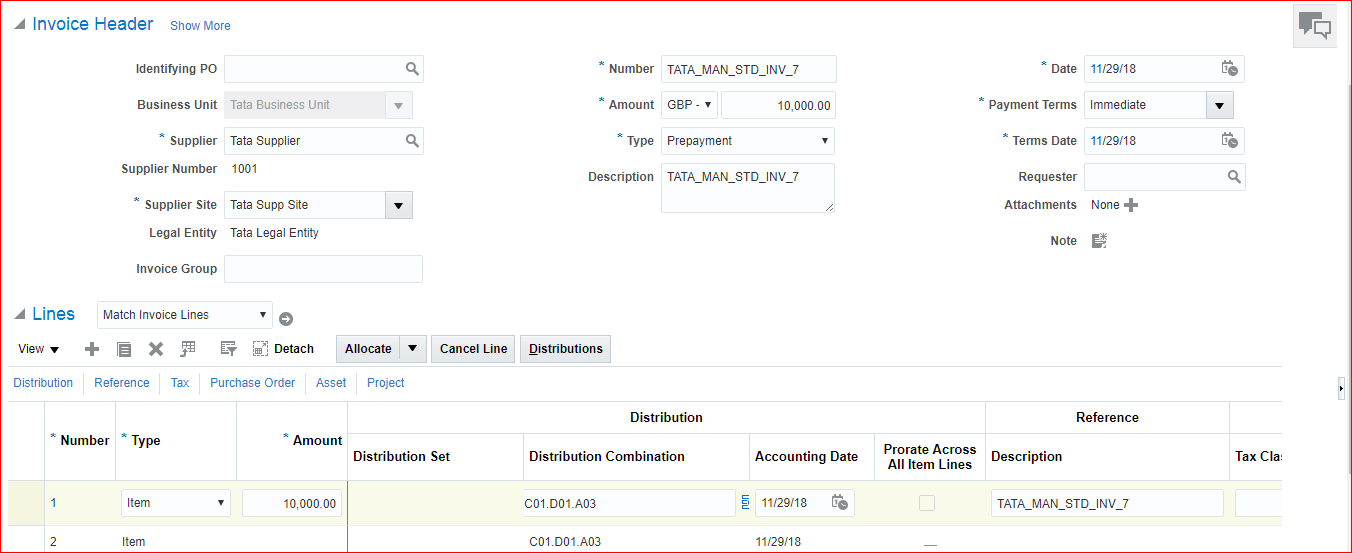The width and height of the screenshot is (1352, 553).
Task: Click the go arrow beside Match Invoice Lines
Action: (x=286, y=319)
